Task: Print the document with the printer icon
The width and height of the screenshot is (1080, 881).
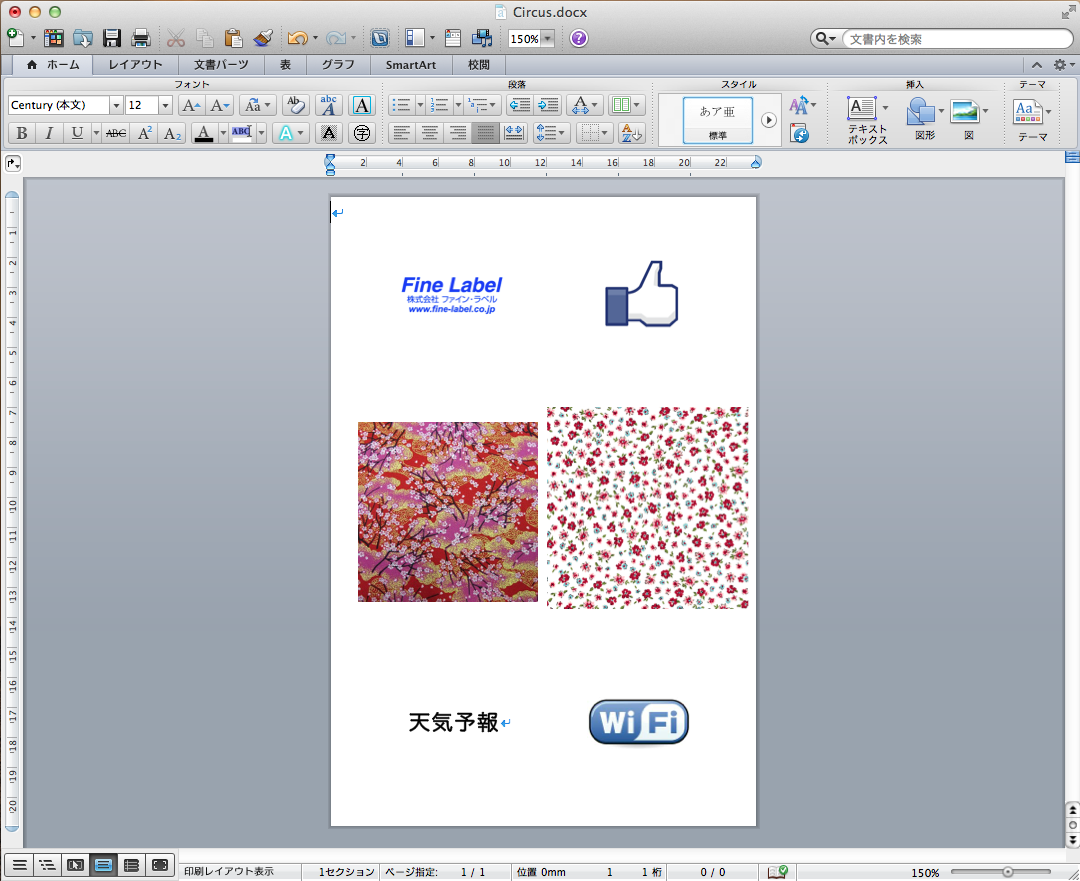Action: pyautogui.click(x=141, y=38)
